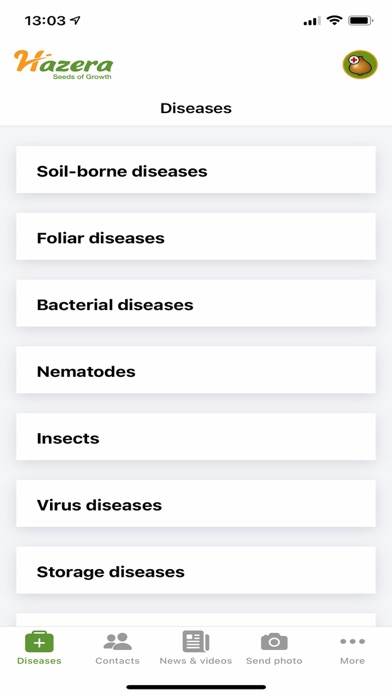Open Soil-borne diseases category
Viewport: 392px width, 696px height.
coord(196,170)
